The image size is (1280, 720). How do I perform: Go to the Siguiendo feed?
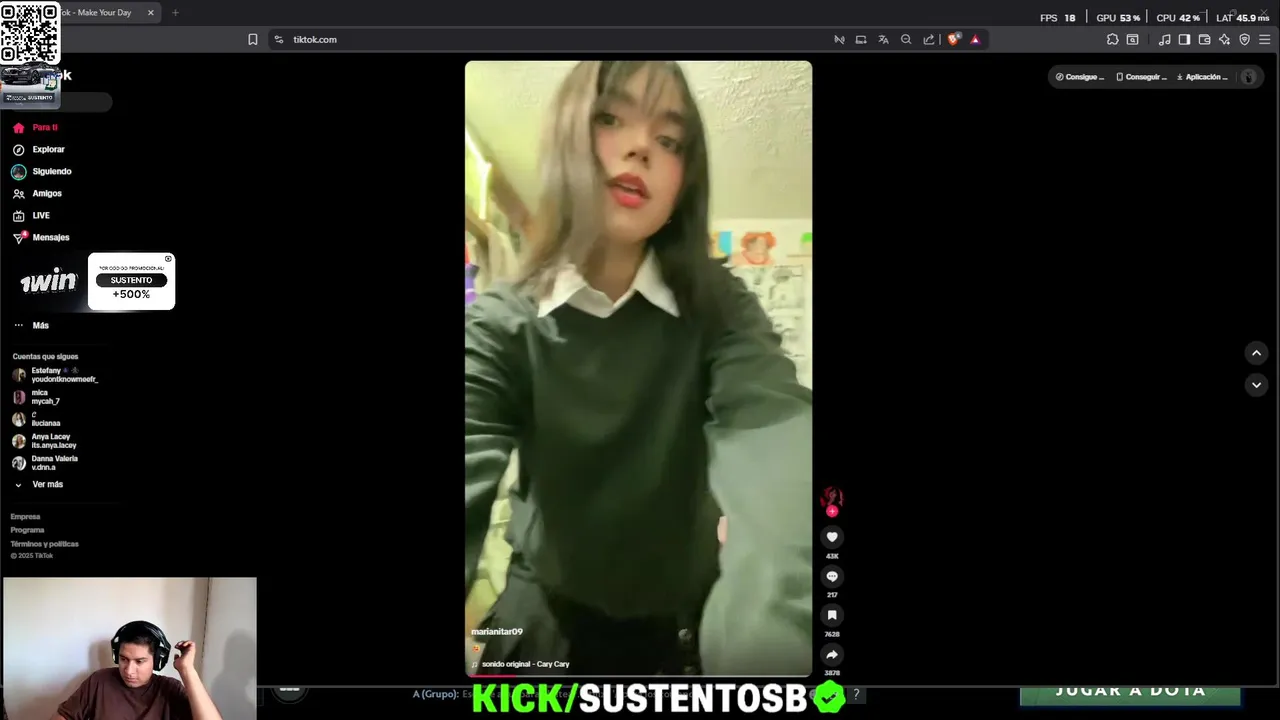(41, 172)
